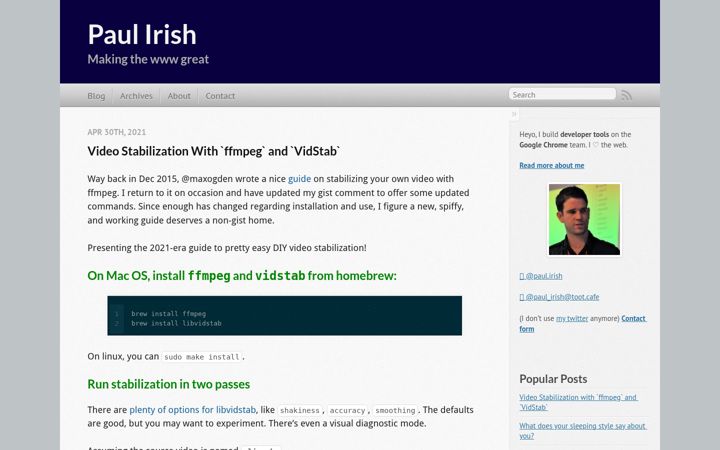Click into the Search field
The height and width of the screenshot is (450, 720).
click(562, 95)
